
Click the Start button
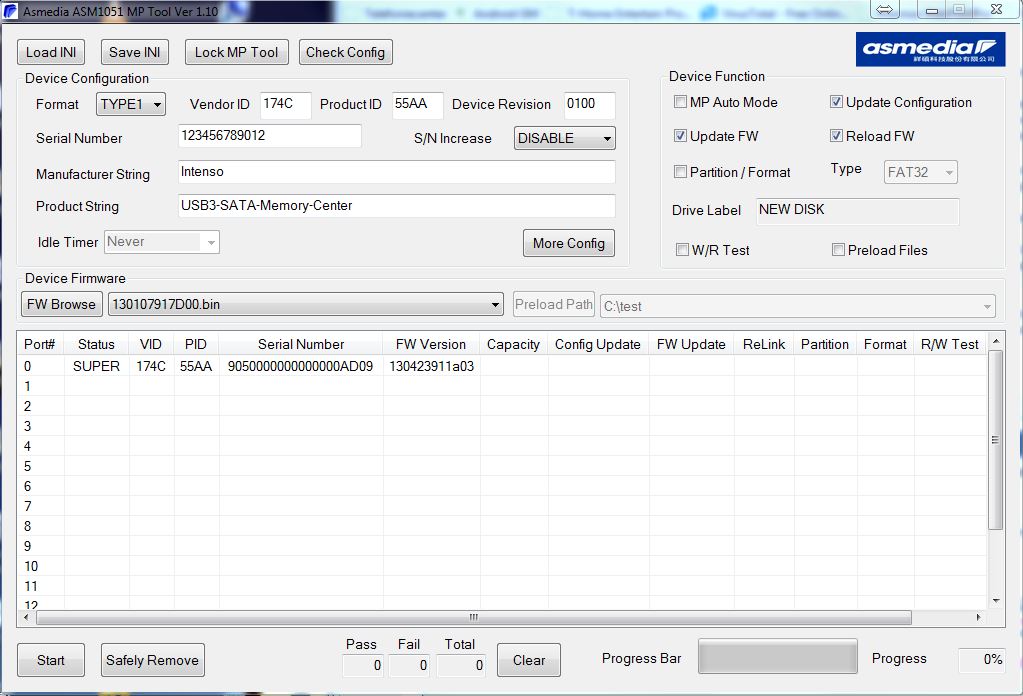tap(51, 660)
